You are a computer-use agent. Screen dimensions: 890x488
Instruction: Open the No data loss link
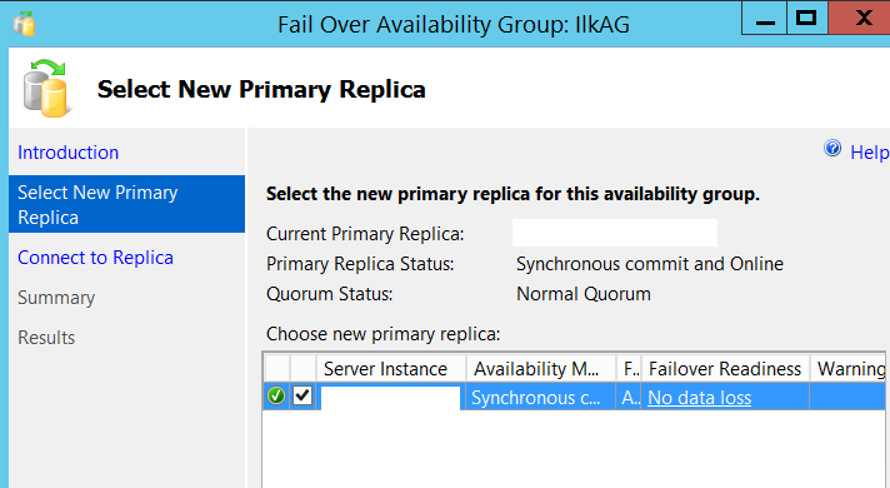click(699, 398)
